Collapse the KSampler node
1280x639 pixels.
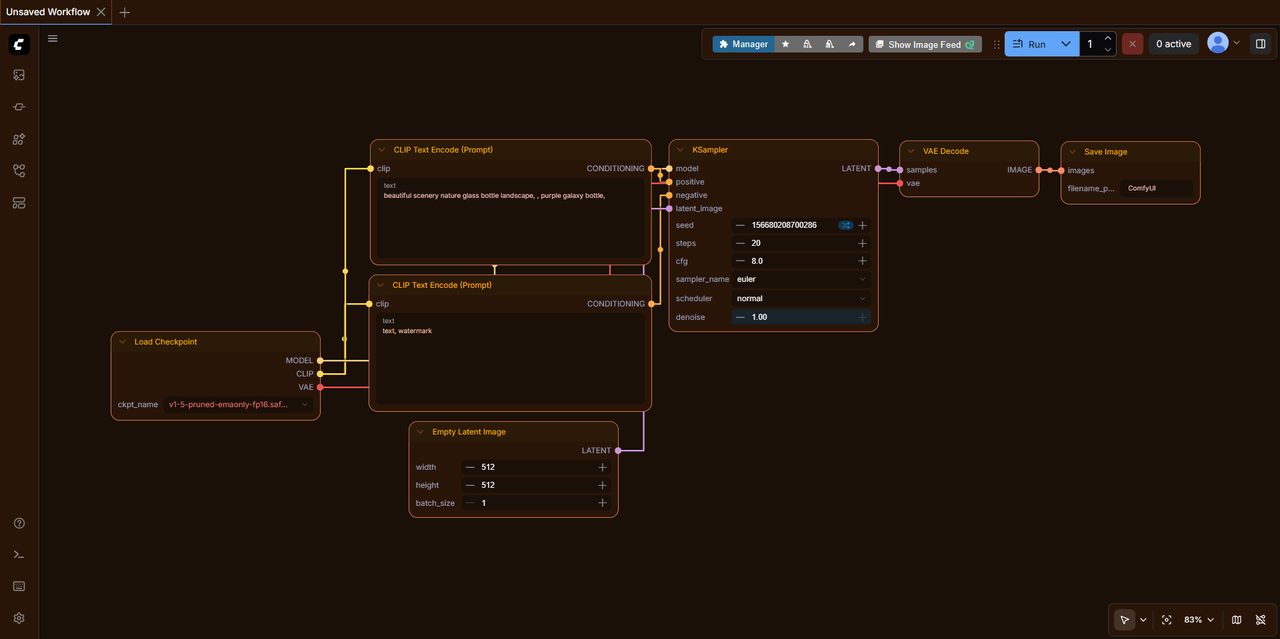coord(680,150)
